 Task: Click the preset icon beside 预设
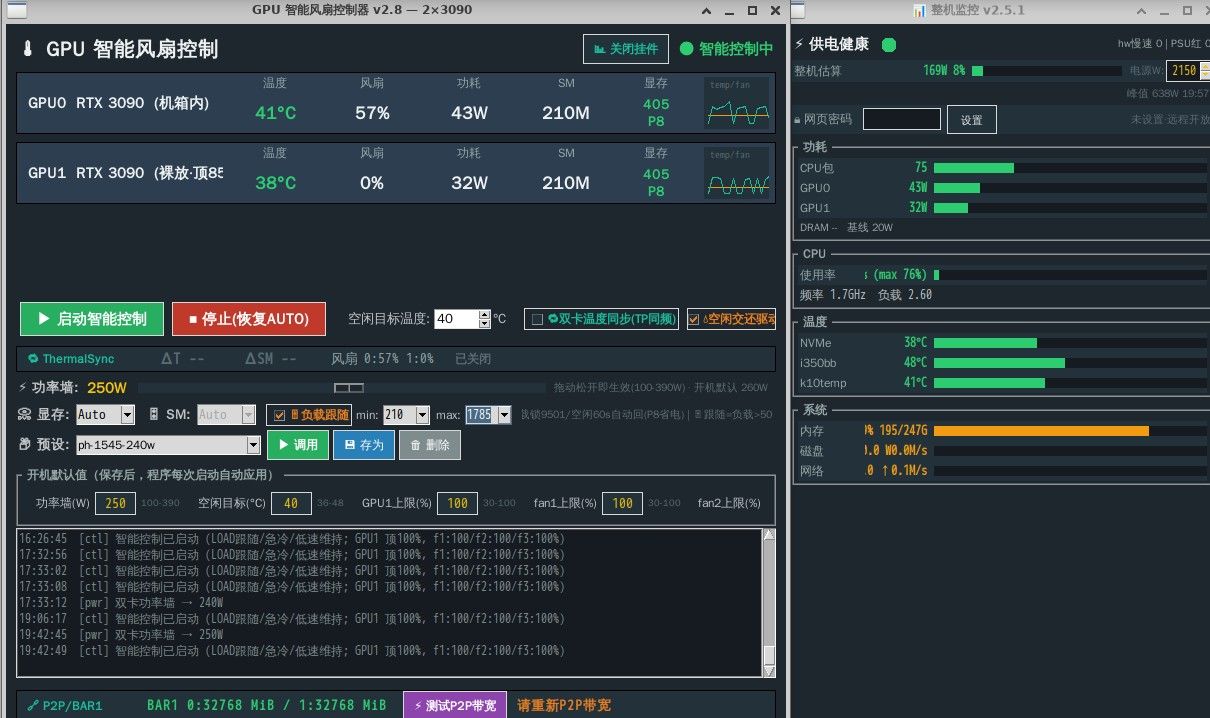point(26,444)
